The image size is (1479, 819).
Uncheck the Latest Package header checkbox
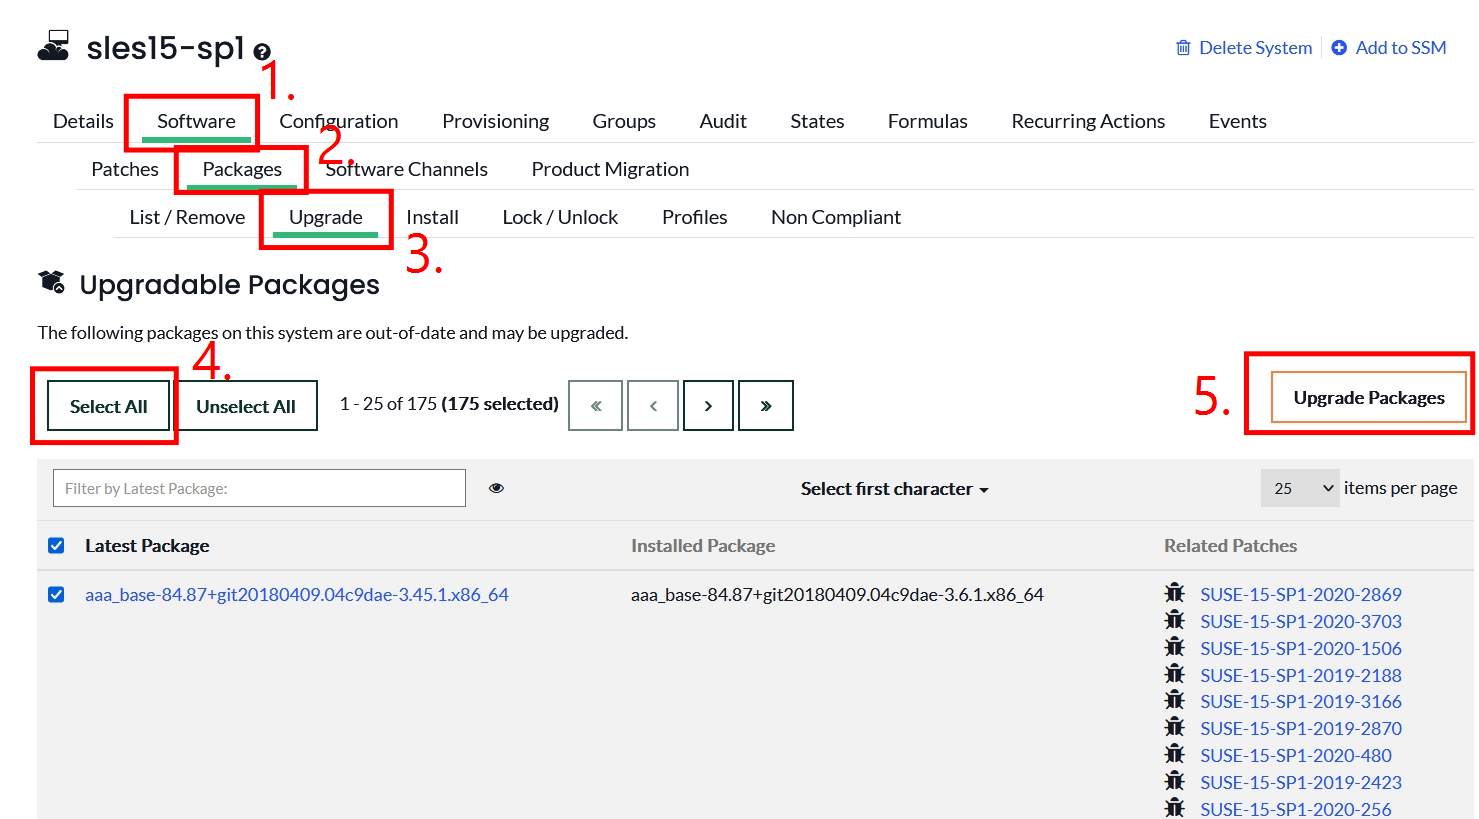pos(56,545)
